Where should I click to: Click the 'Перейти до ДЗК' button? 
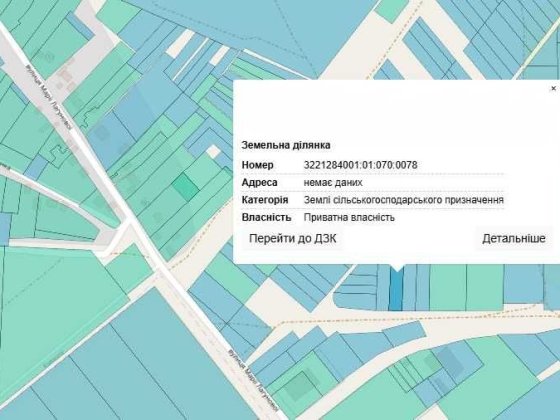292,238
